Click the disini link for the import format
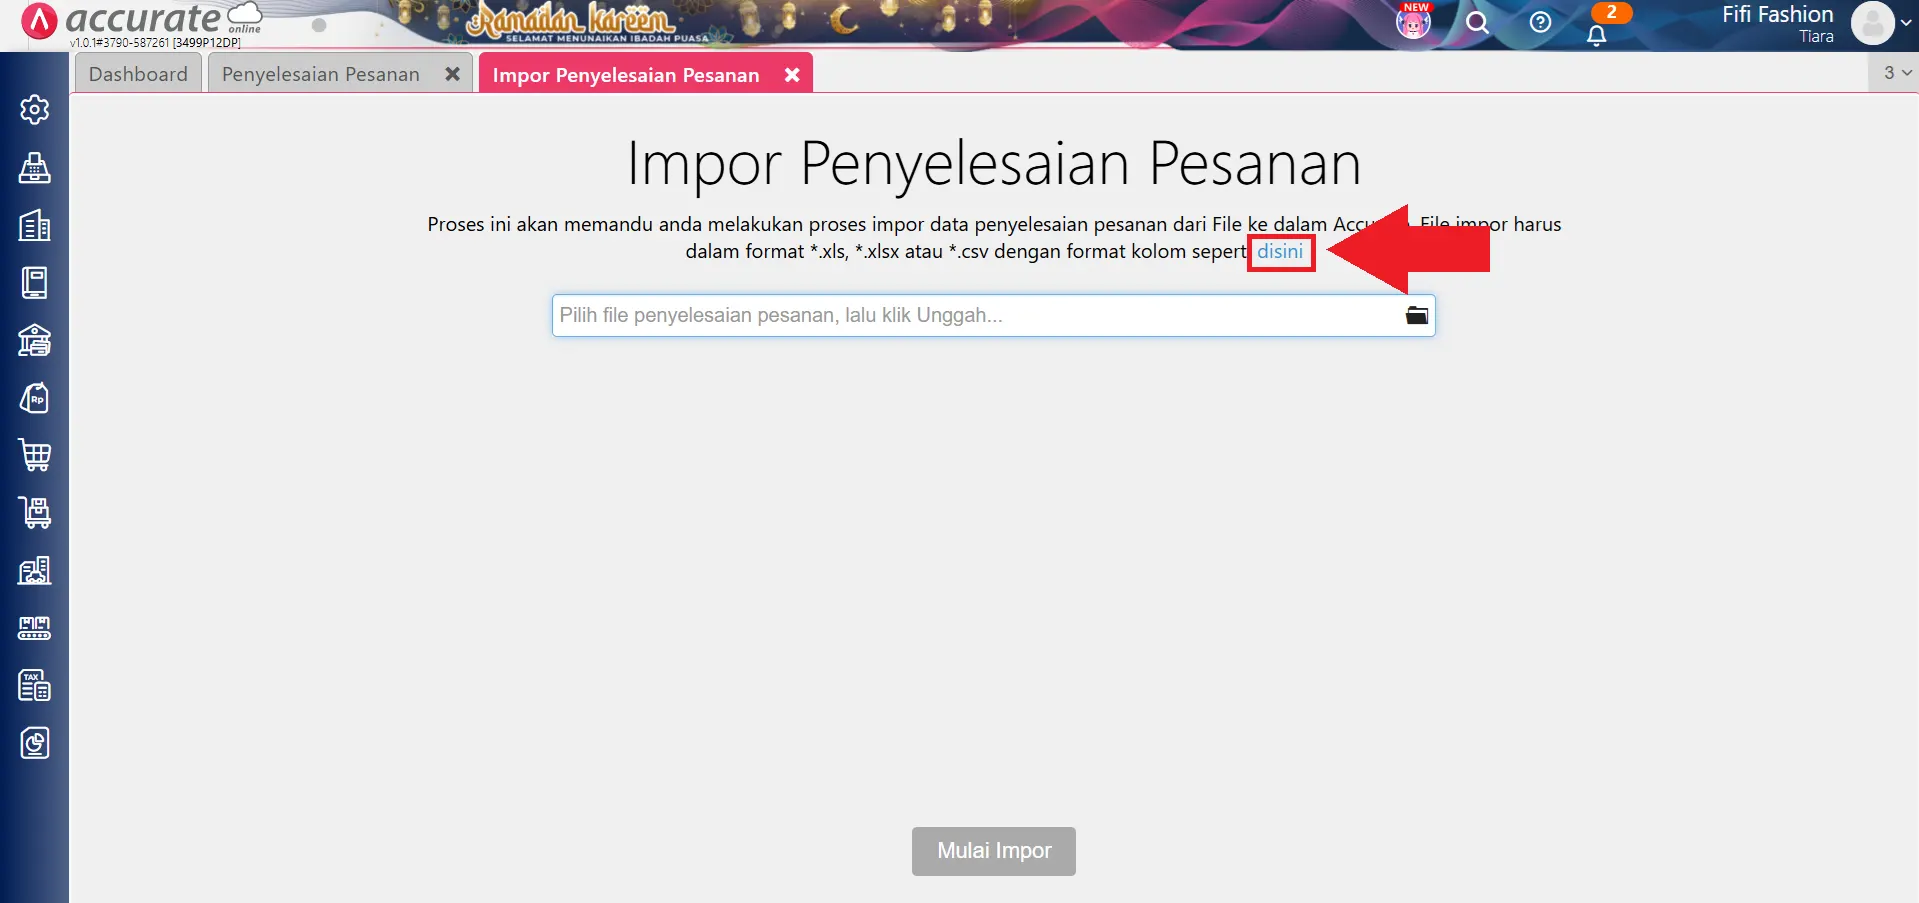This screenshot has height=903, width=1919. 1281,251
